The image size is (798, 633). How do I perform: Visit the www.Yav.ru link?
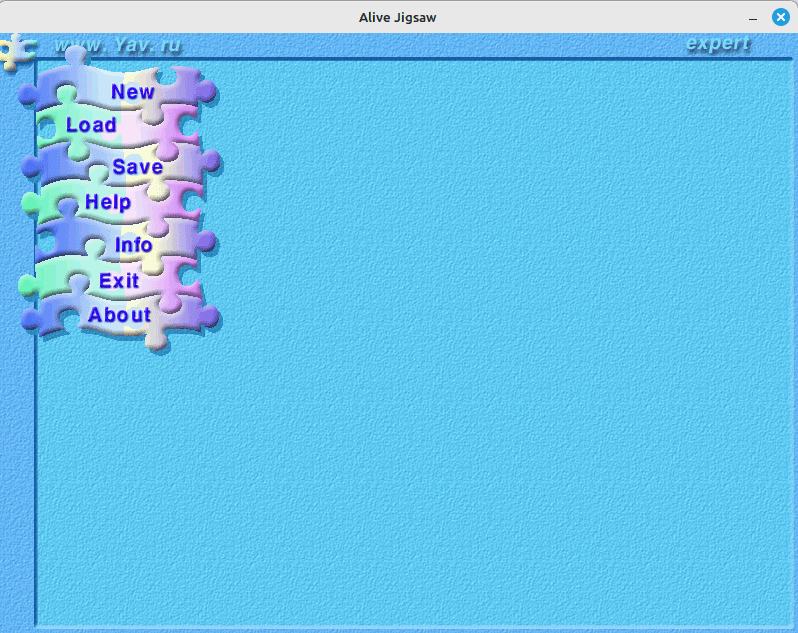point(118,45)
